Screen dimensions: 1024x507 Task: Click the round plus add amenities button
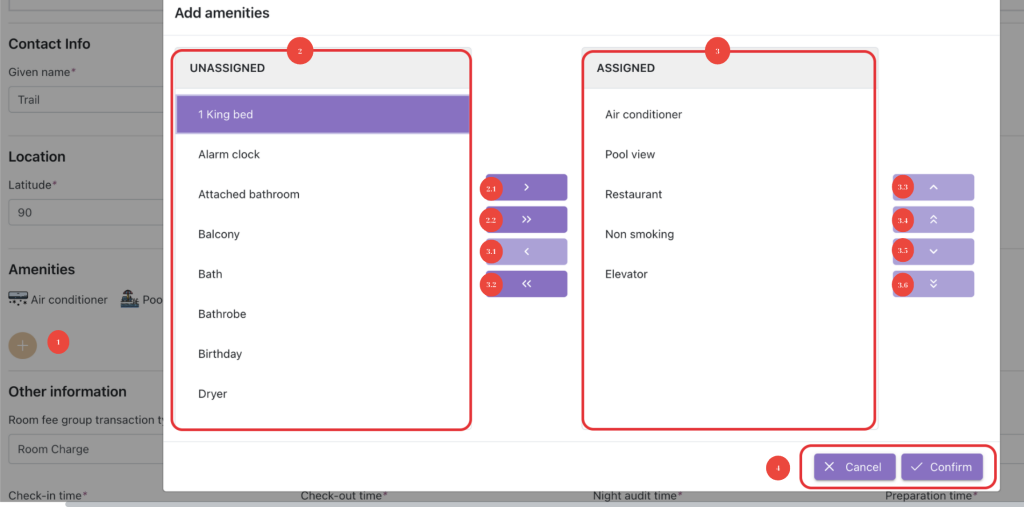(x=23, y=345)
